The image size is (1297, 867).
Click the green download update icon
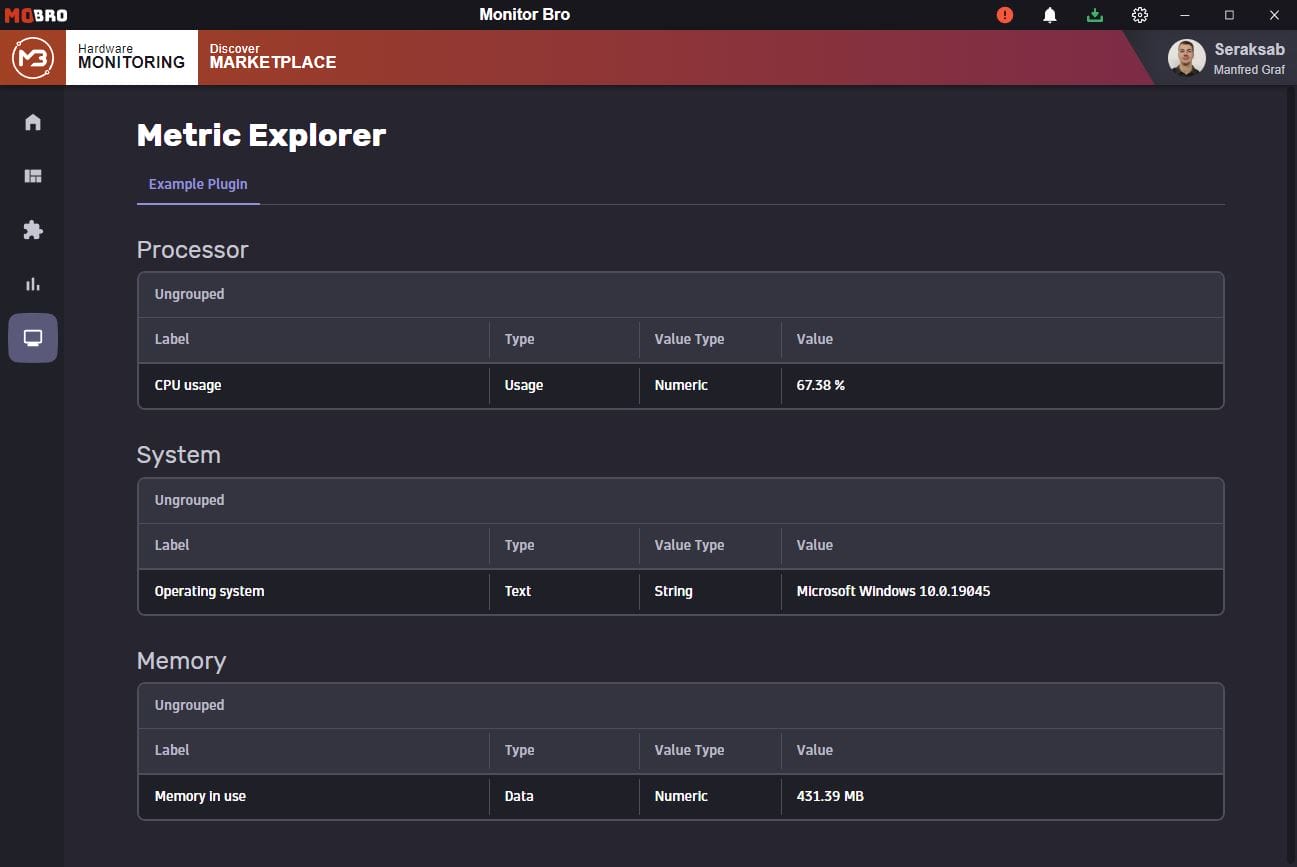click(x=1095, y=15)
